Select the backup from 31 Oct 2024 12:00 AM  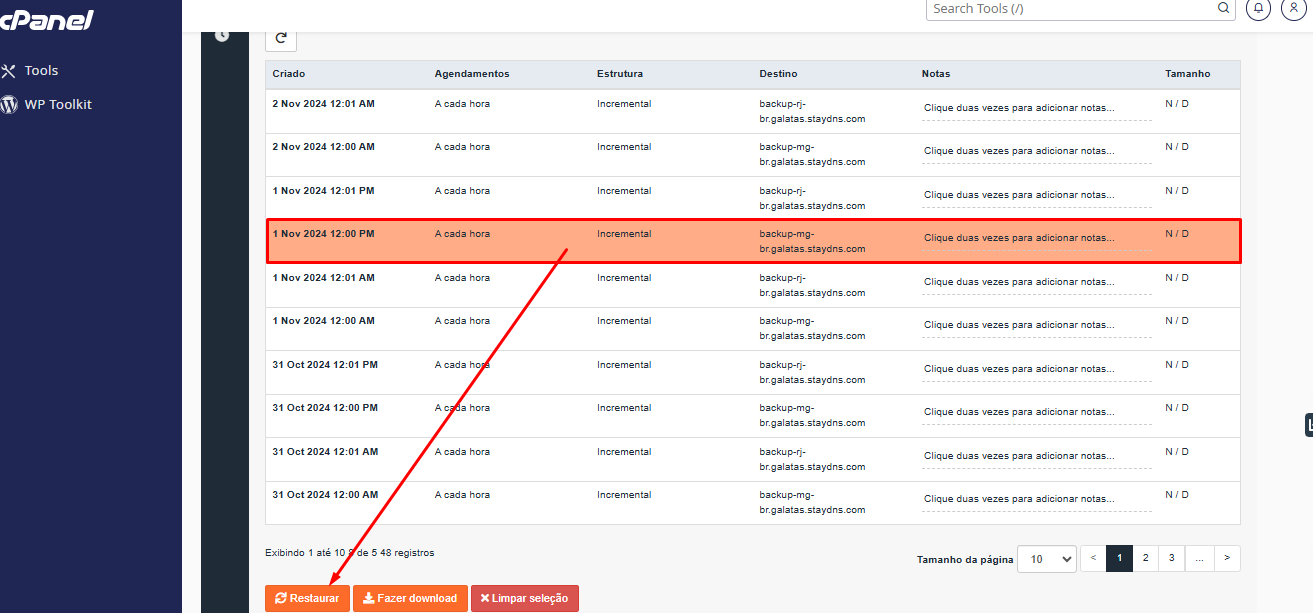click(x=753, y=503)
